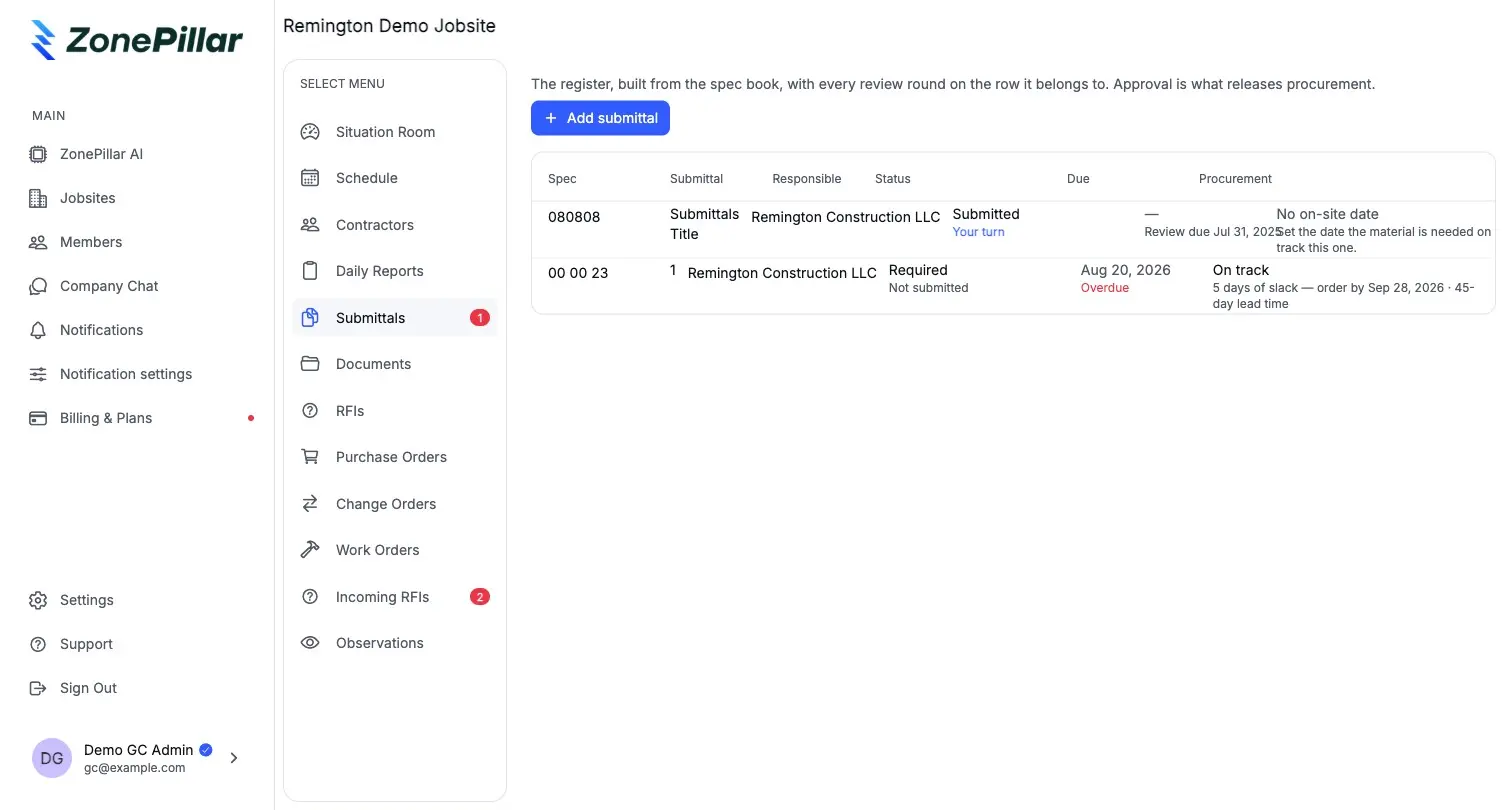Click the Aug 20, 2026 due date
Screen dimensions: 1512x810
[x=1126, y=270]
